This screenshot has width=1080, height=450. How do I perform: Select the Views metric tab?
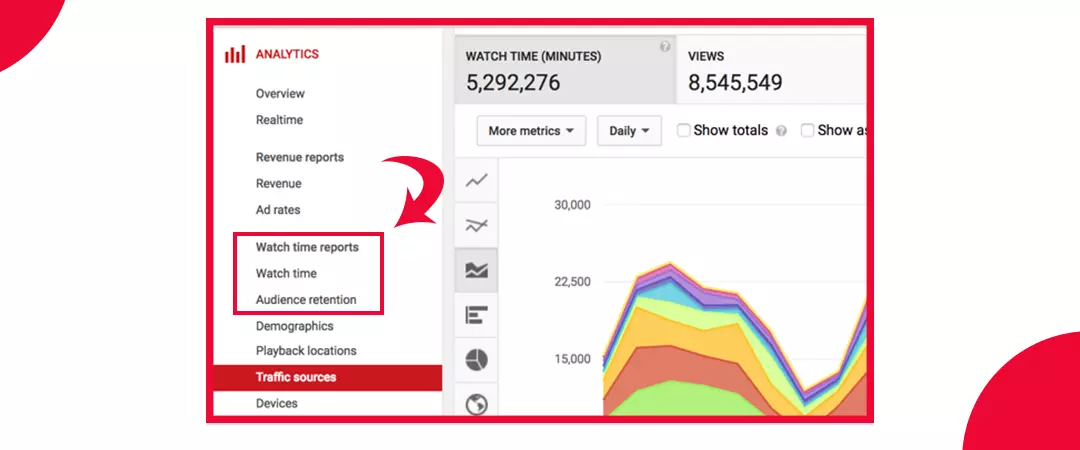click(771, 70)
